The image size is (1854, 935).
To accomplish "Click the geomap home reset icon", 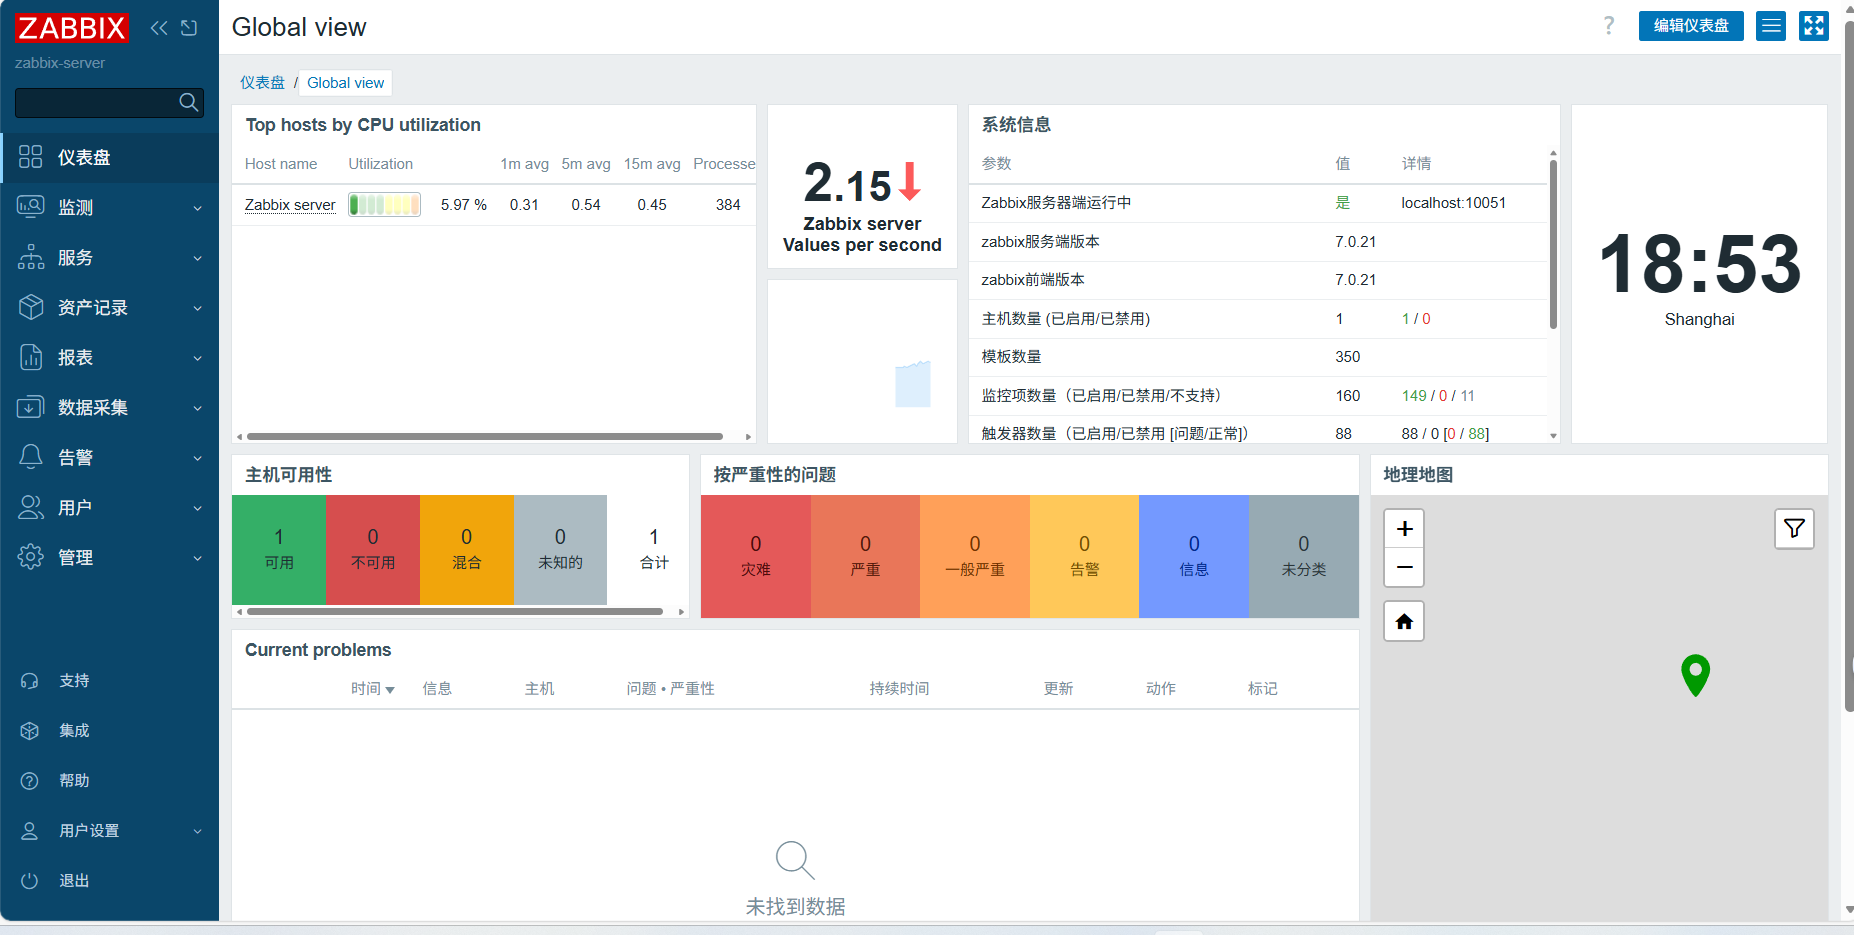I will pos(1404,621).
